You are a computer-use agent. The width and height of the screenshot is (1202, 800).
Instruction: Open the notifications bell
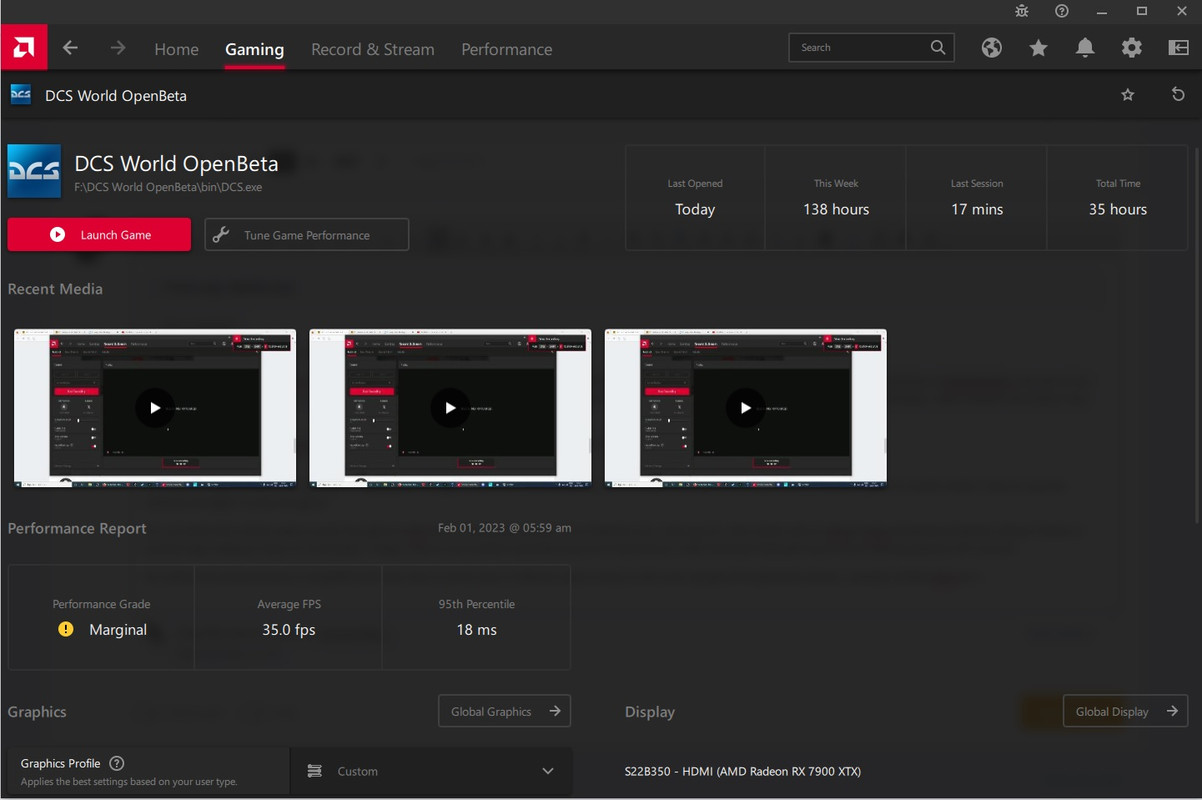click(x=1085, y=47)
